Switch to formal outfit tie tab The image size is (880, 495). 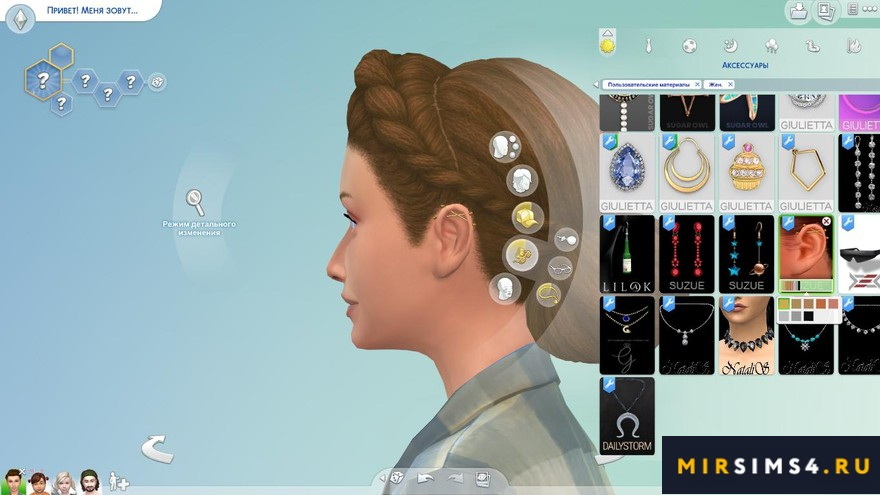point(648,46)
